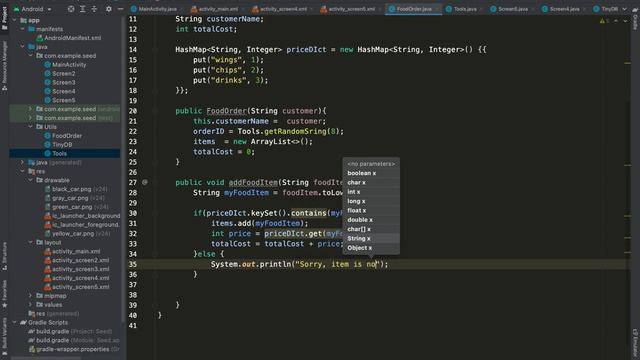
Task: Select black_car.png drawable
Action: point(76,189)
